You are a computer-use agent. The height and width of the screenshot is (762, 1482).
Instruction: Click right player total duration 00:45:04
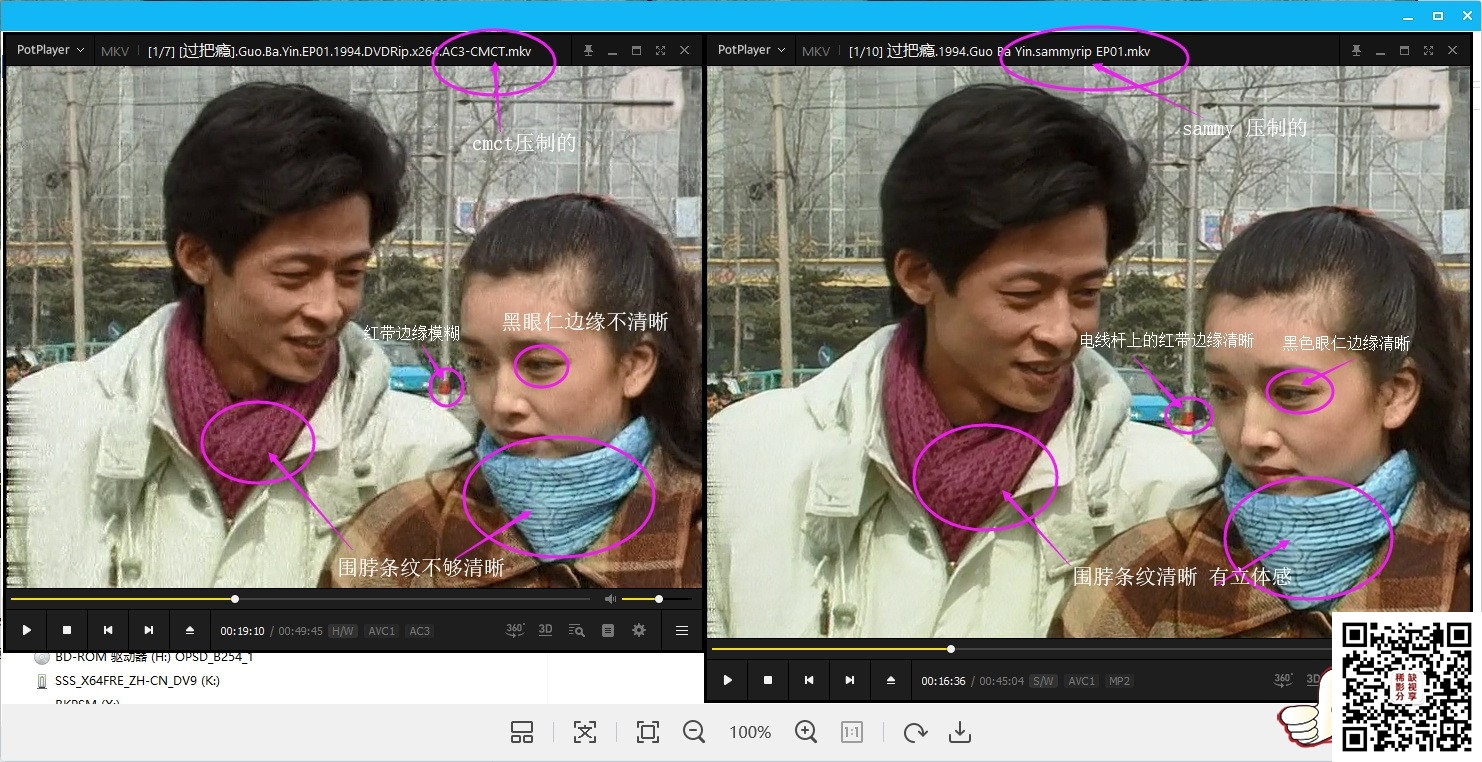tap(1002, 681)
